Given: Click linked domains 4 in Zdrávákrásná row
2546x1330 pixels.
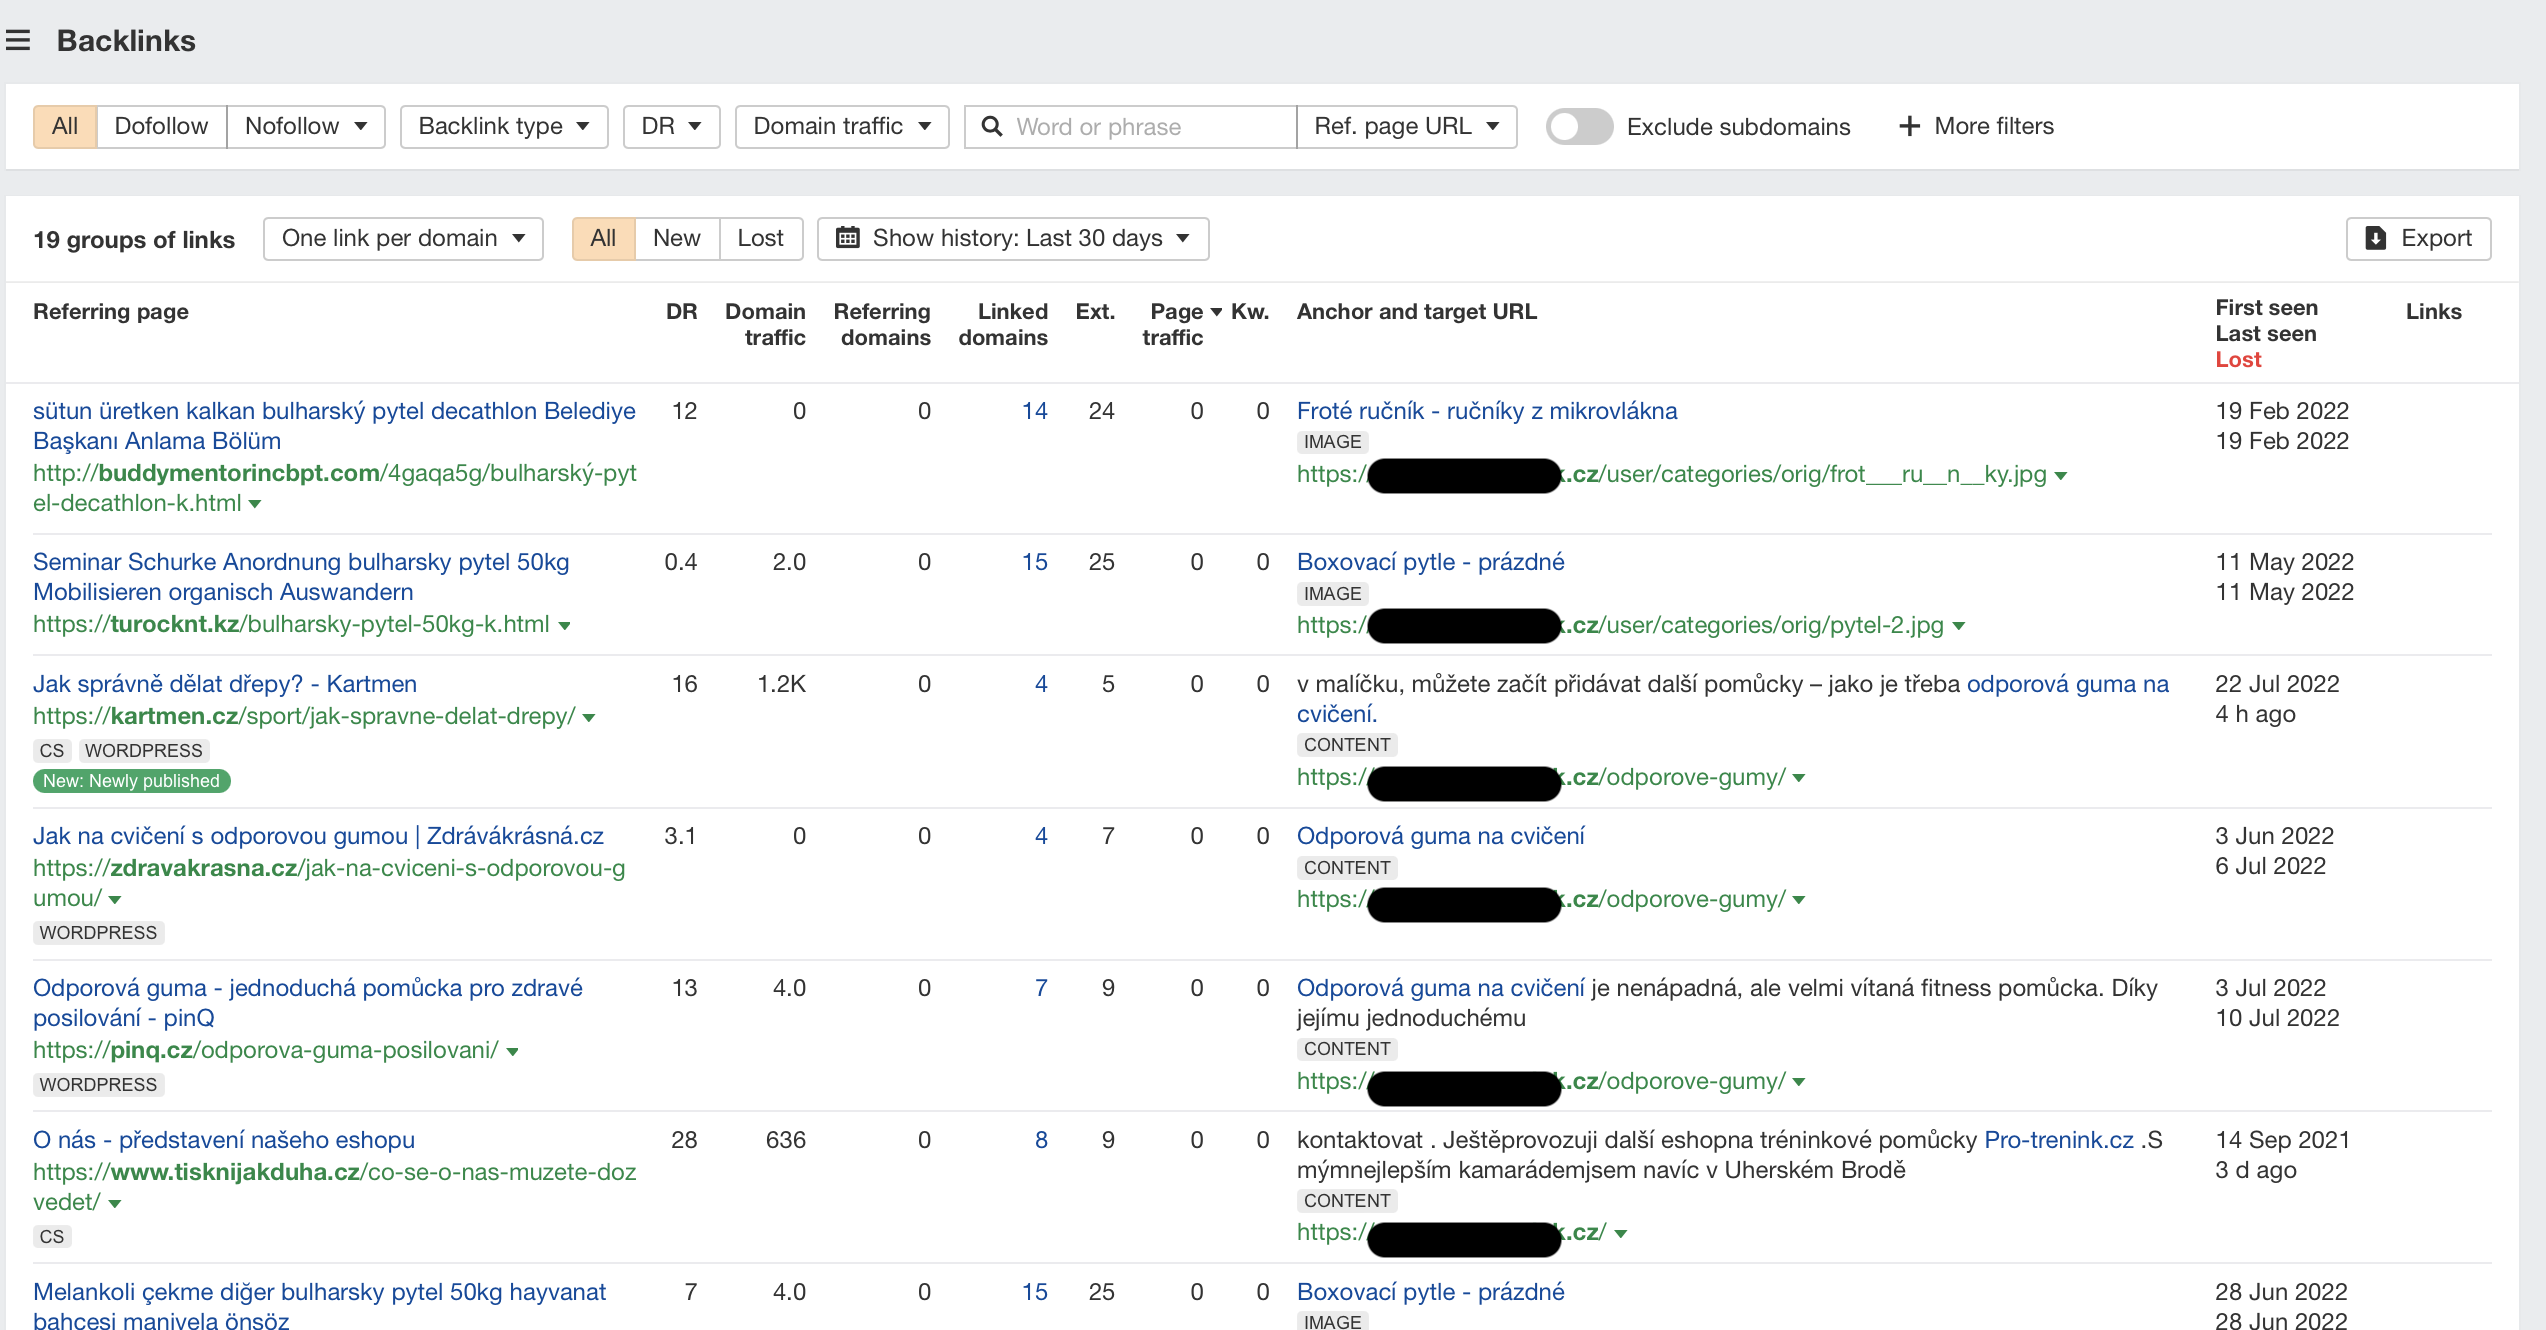Looking at the screenshot, I should [1041, 836].
